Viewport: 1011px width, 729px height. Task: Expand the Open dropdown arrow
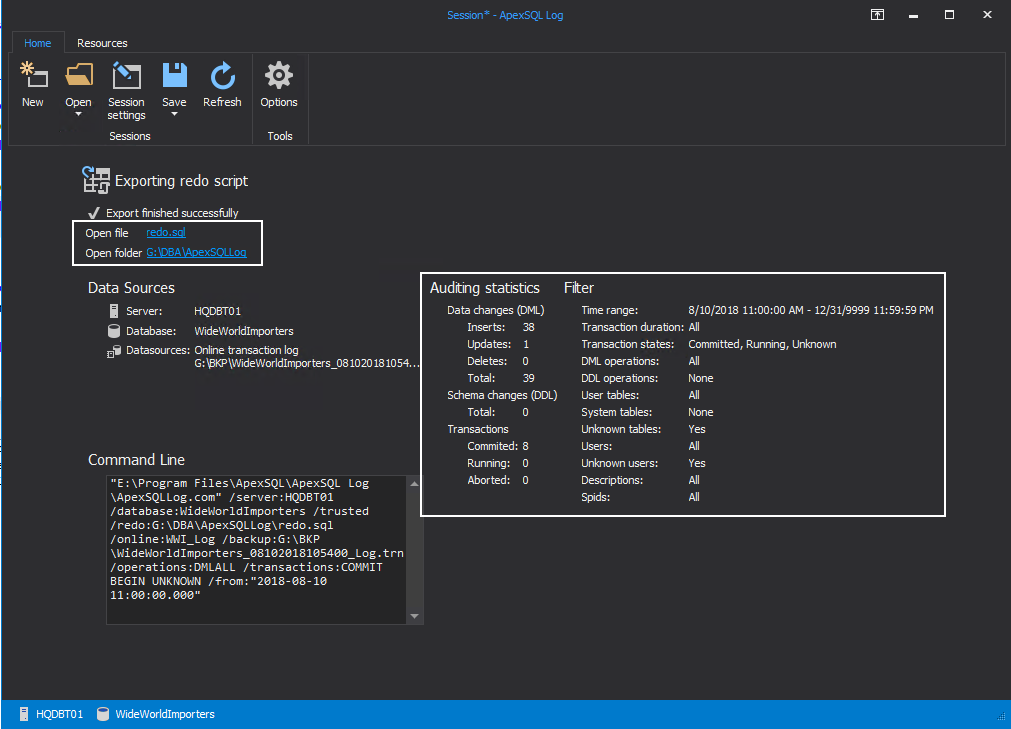pyautogui.click(x=78, y=114)
